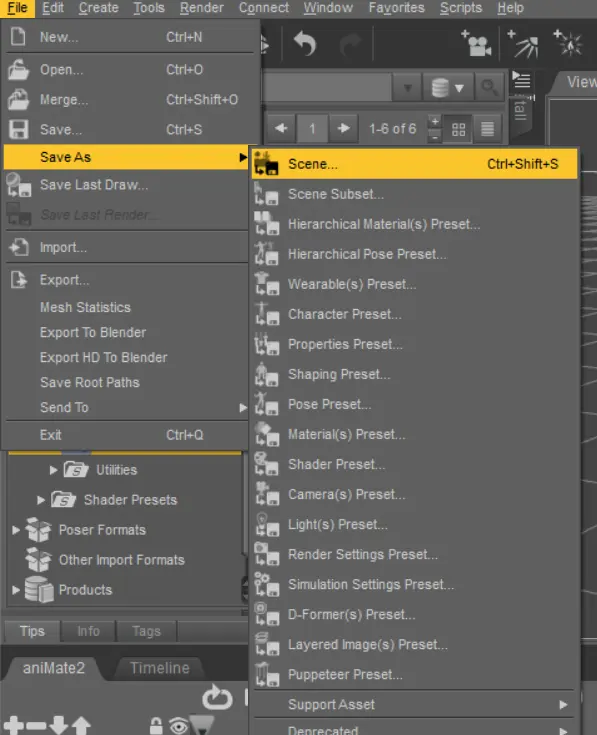This screenshot has width=597, height=735.
Task: Go to next page arrow
Action: coord(343,128)
